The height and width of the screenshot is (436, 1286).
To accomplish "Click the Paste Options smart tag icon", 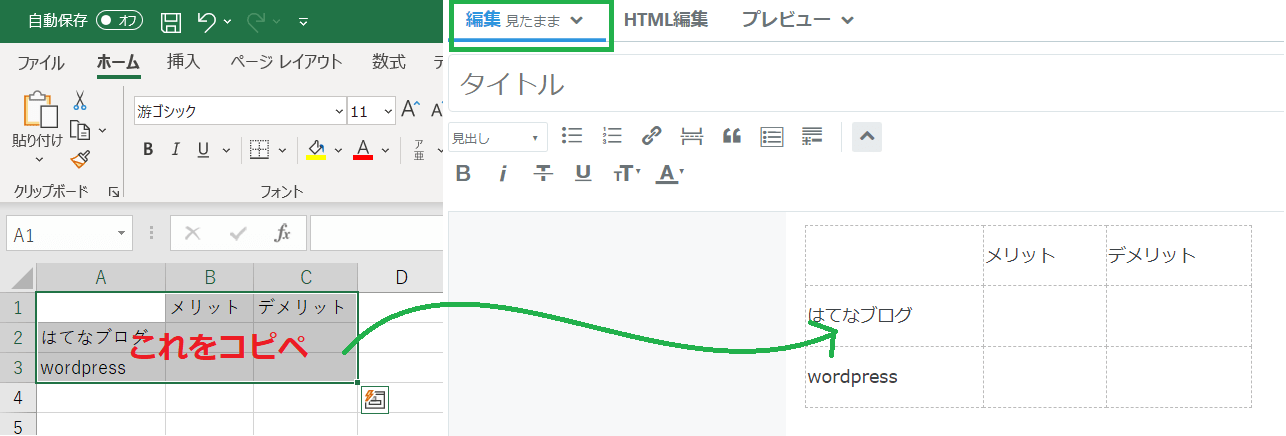I will pyautogui.click(x=375, y=399).
